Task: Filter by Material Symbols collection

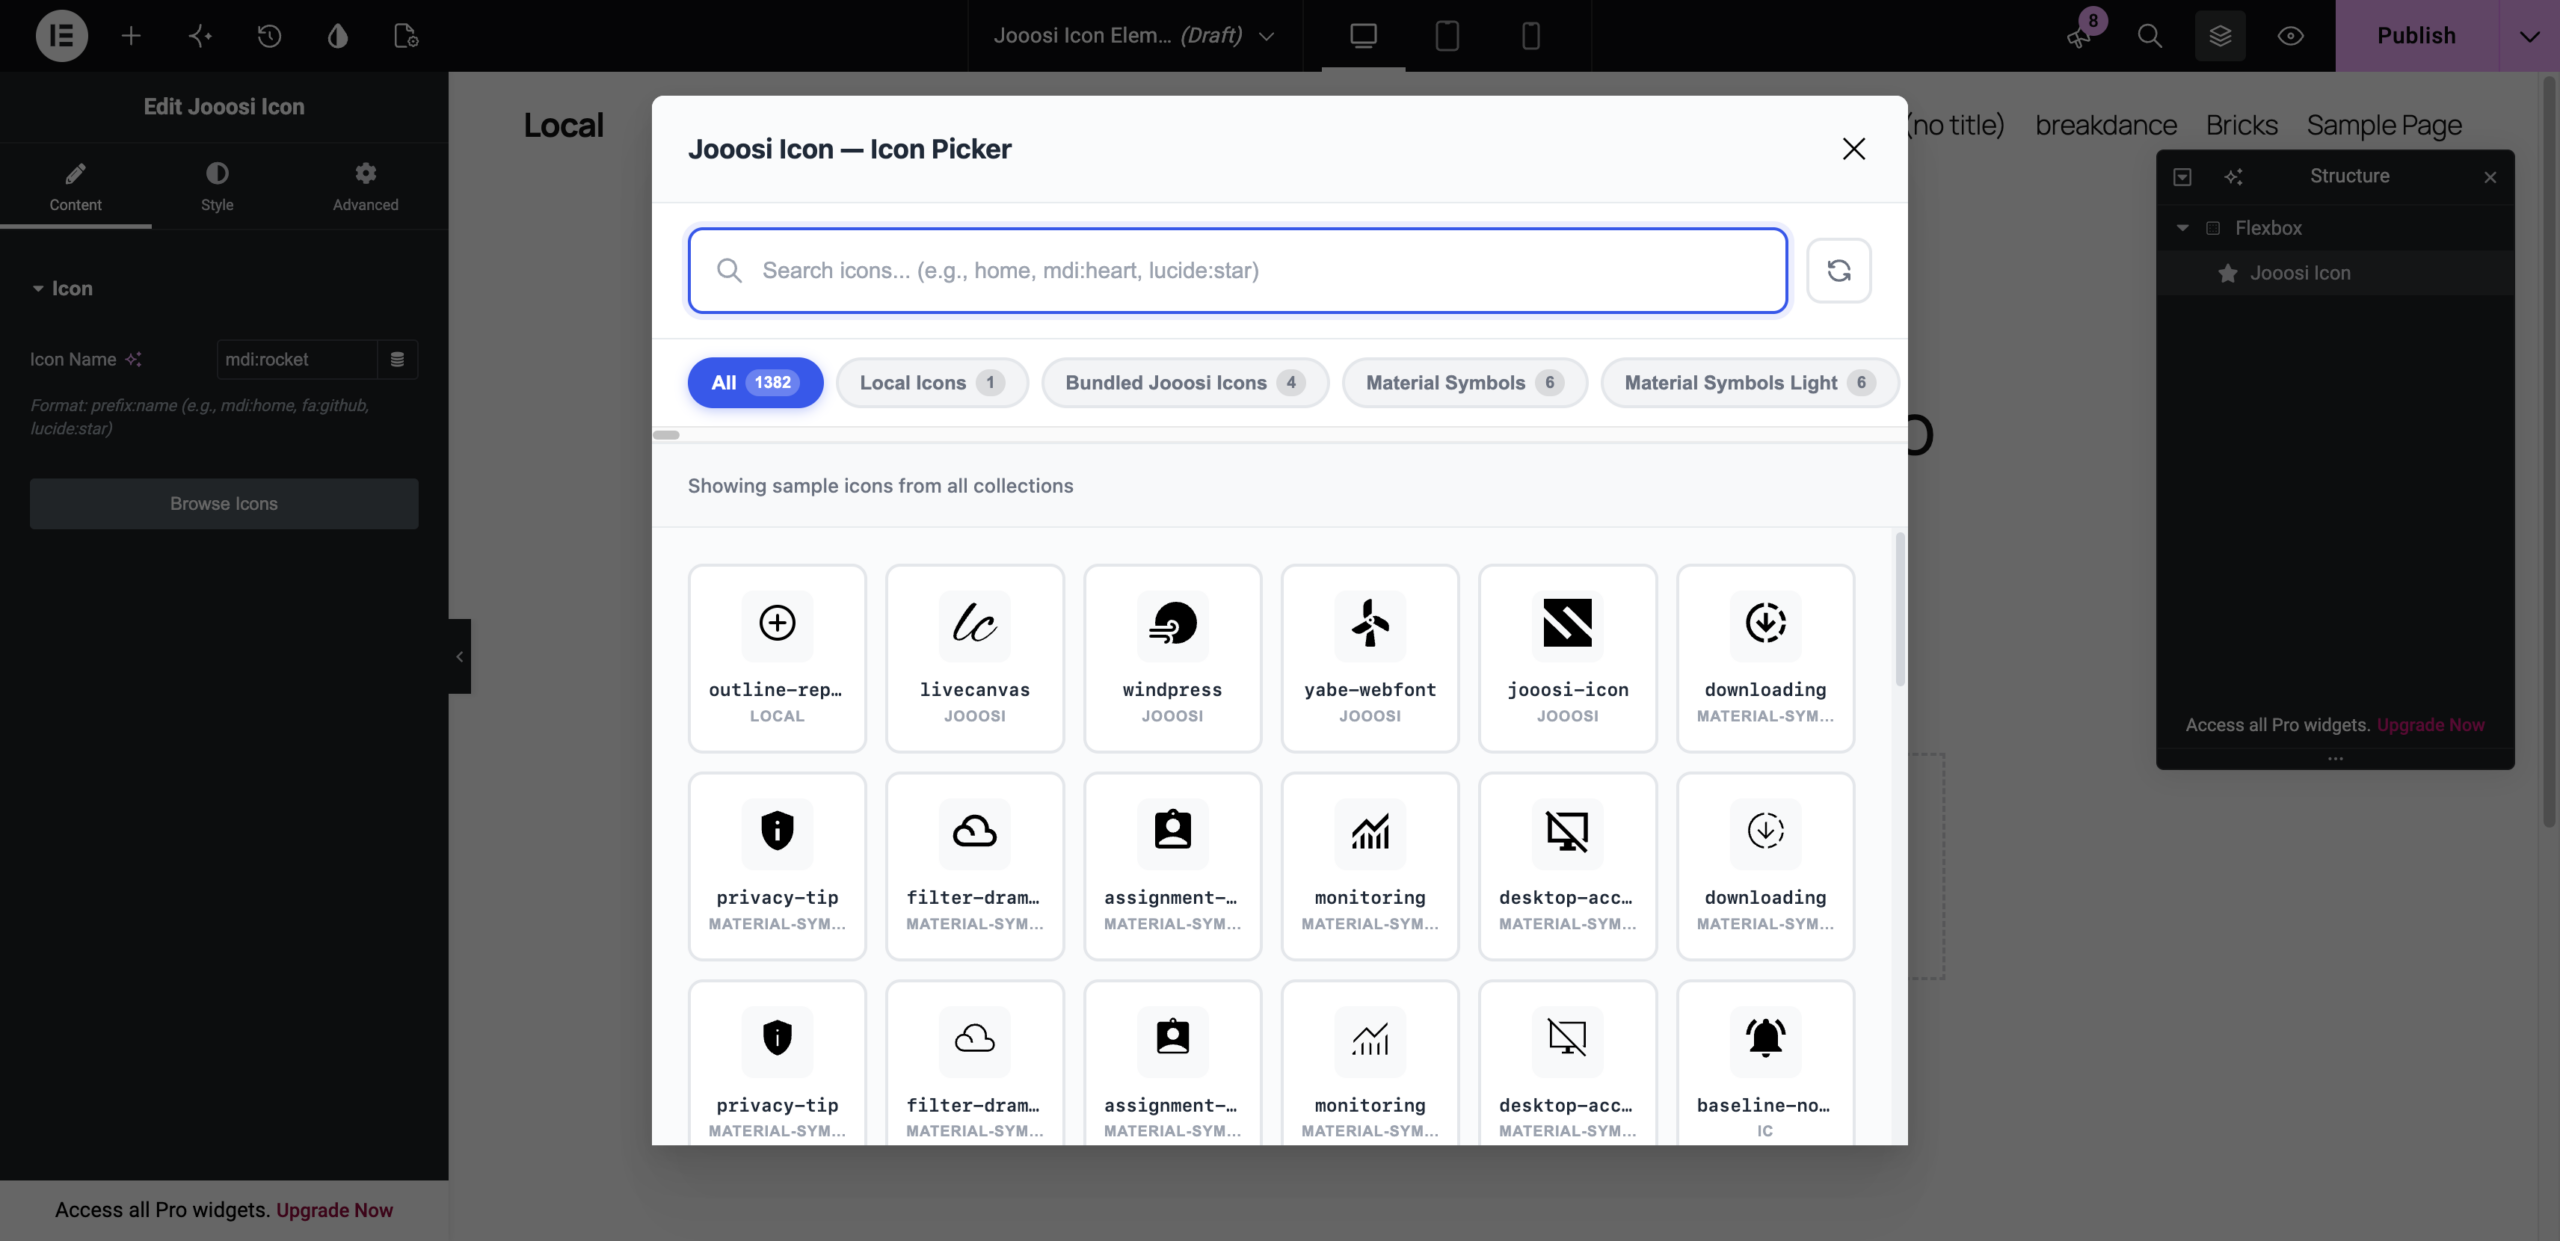Action: pos(1464,382)
